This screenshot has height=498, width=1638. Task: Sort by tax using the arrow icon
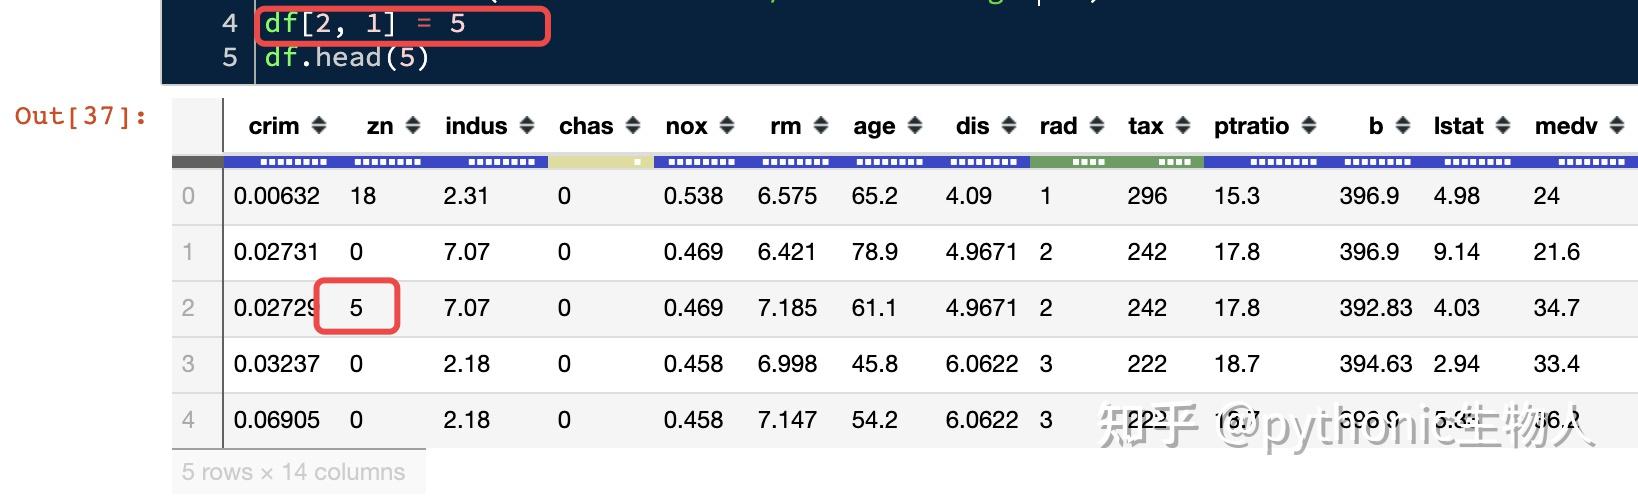1183,126
